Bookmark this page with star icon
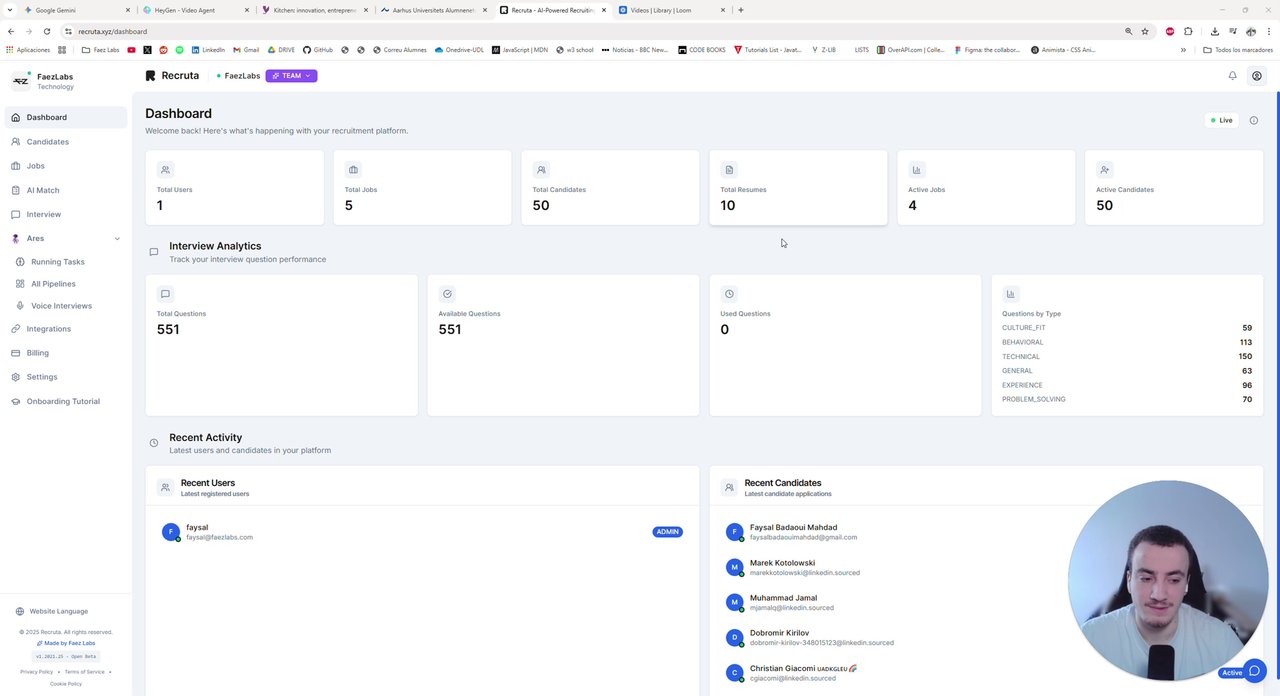Viewport: 1280px width, 696px height. tap(1145, 31)
